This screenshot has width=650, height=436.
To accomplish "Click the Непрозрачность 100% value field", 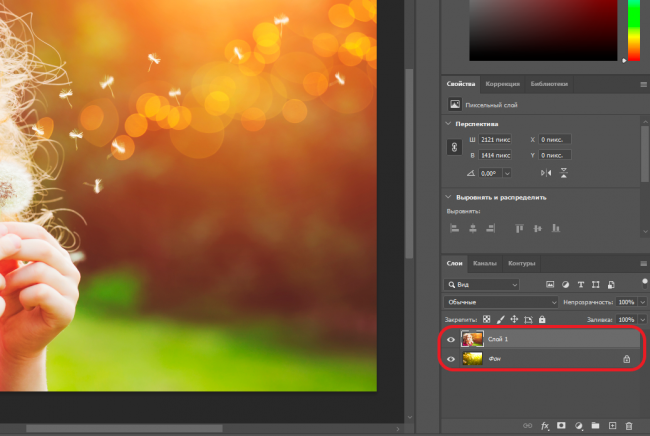I will pos(627,302).
